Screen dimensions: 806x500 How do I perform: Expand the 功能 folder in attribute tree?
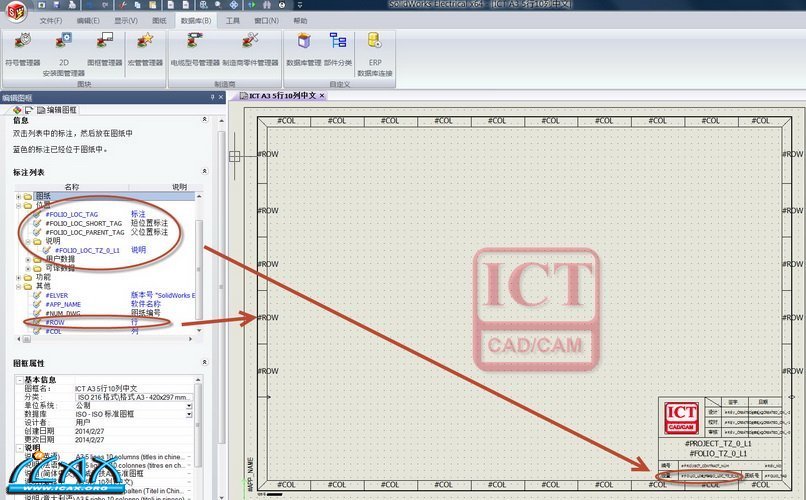point(19,277)
